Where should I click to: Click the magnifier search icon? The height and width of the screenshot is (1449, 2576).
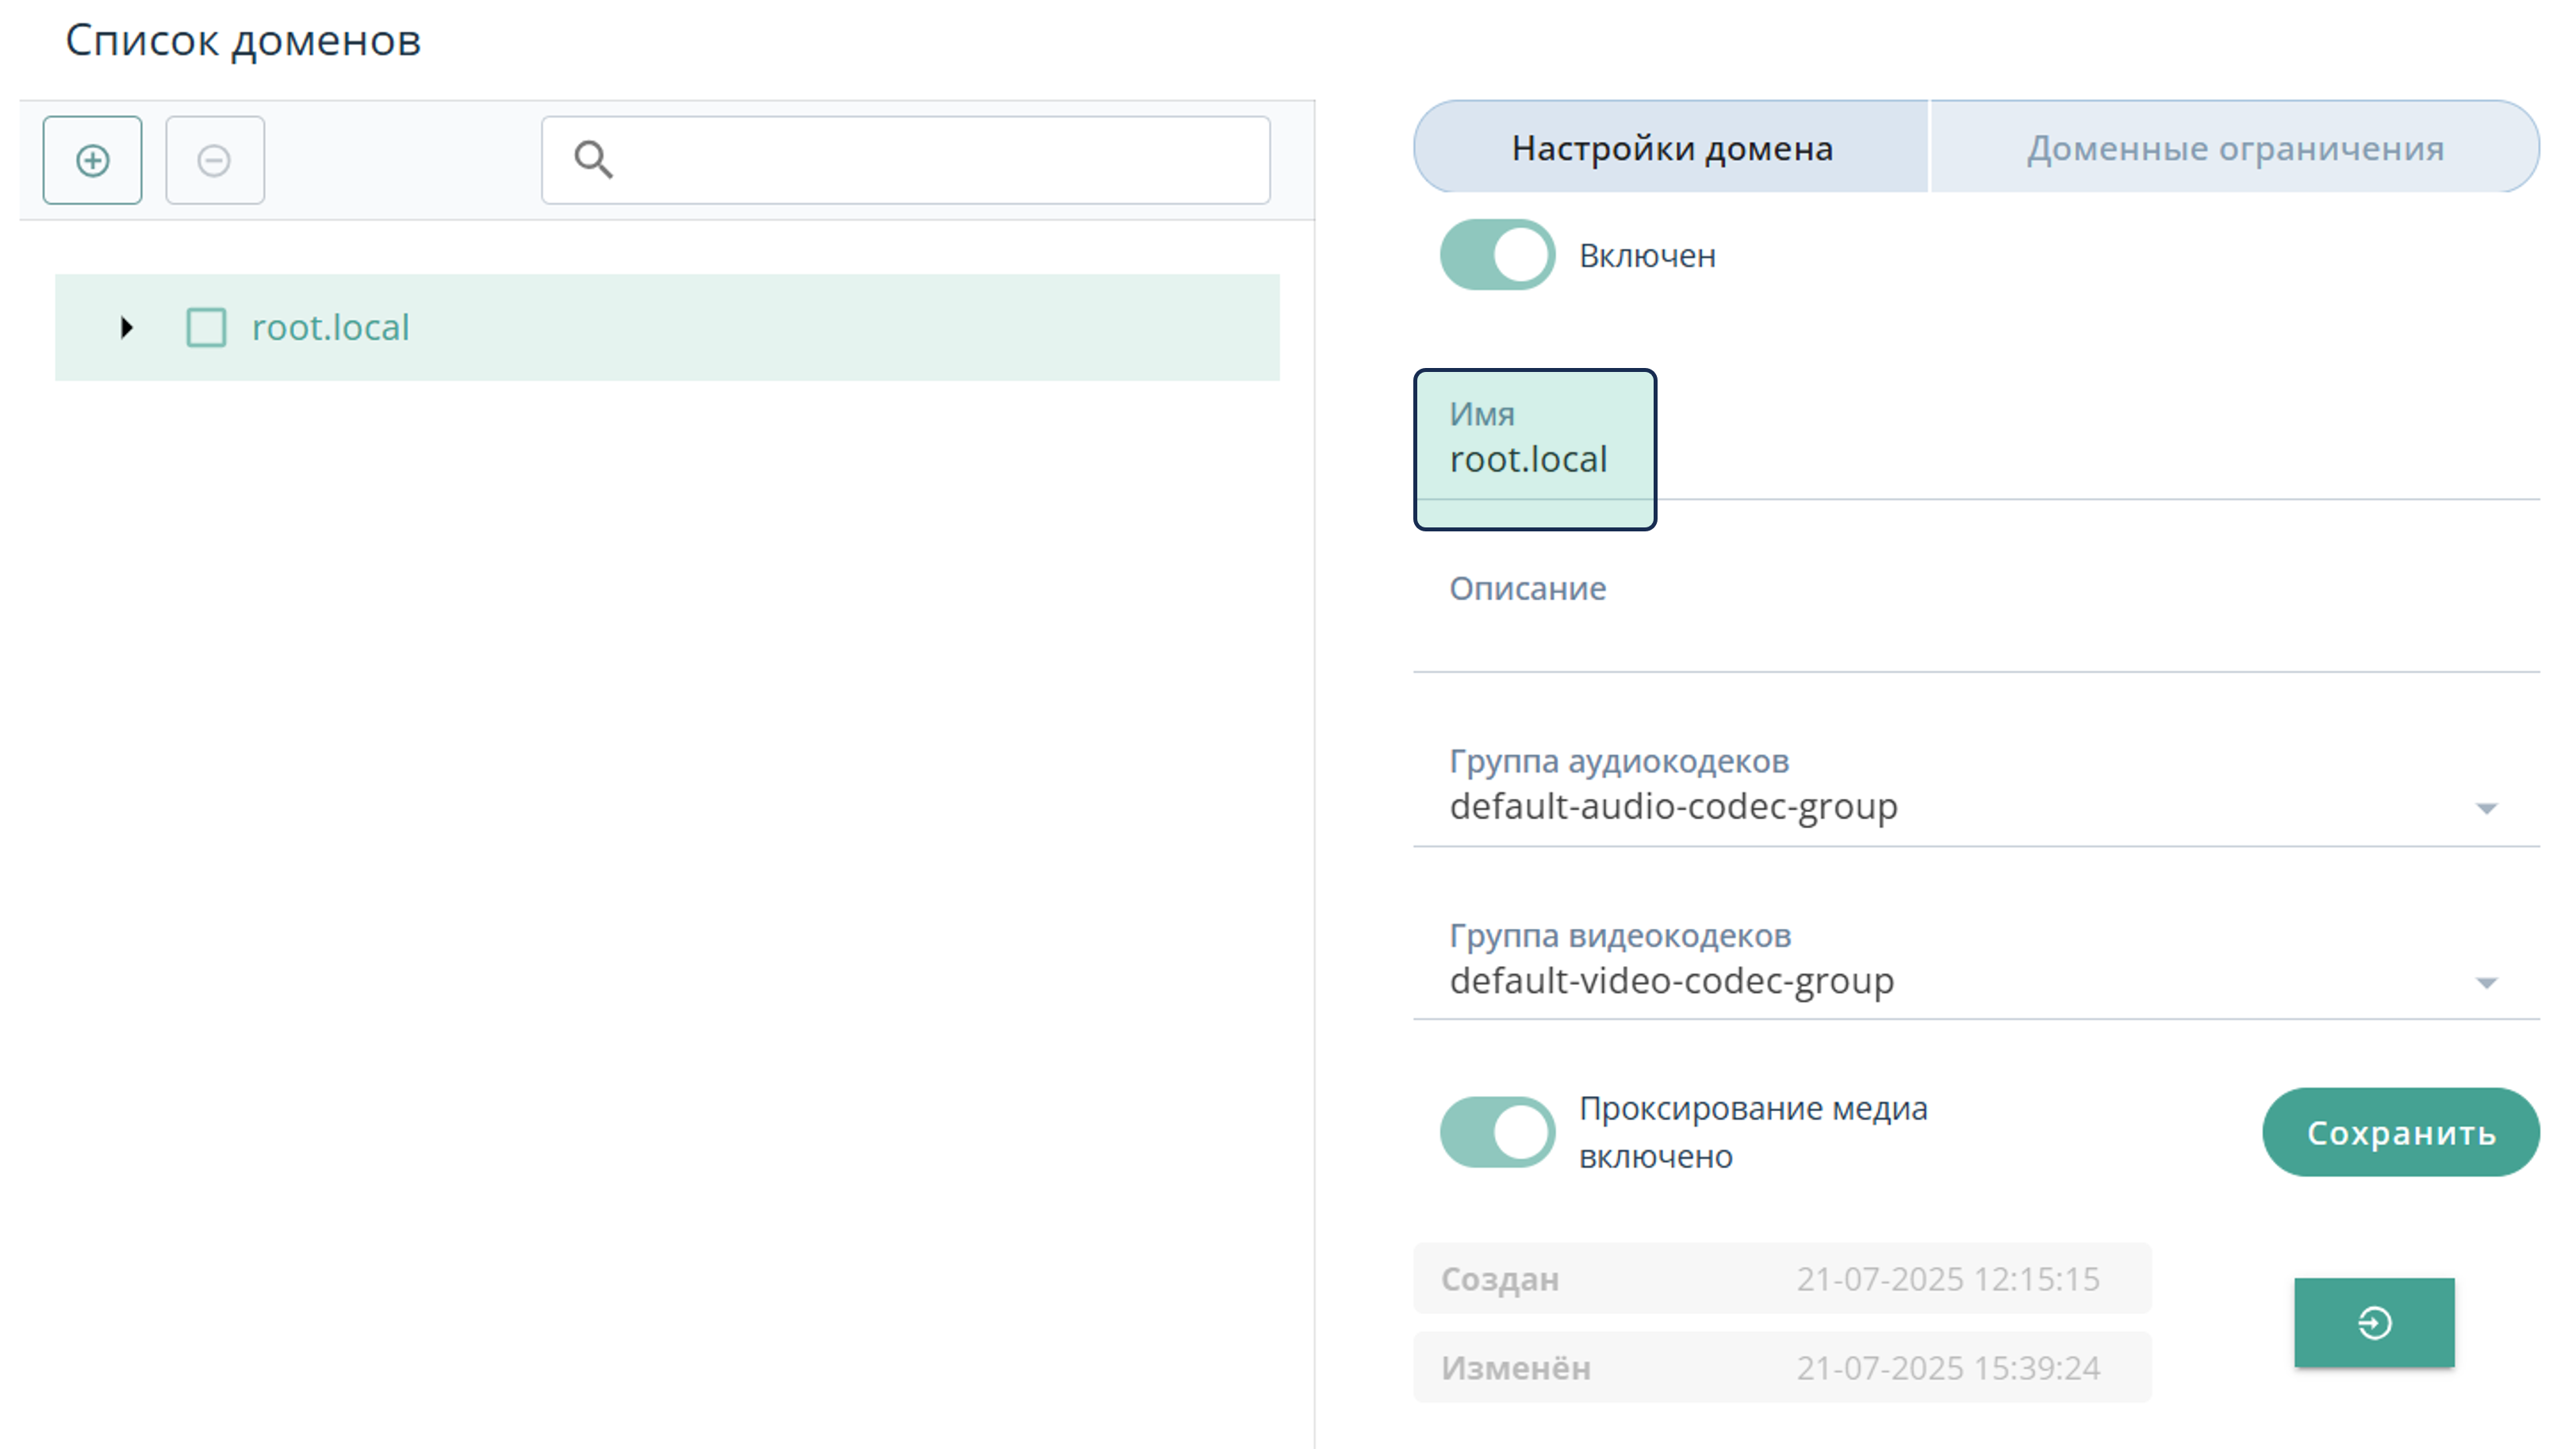pyautogui.click(x=593, y=159)
